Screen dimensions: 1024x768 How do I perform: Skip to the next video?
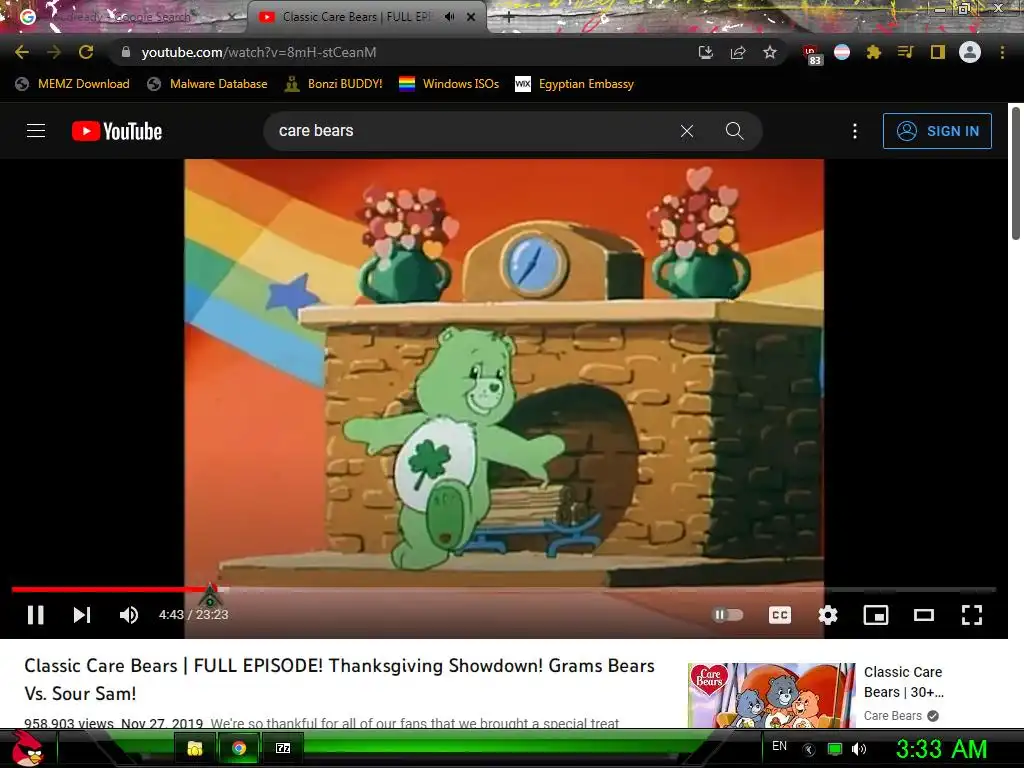(82, 615)
